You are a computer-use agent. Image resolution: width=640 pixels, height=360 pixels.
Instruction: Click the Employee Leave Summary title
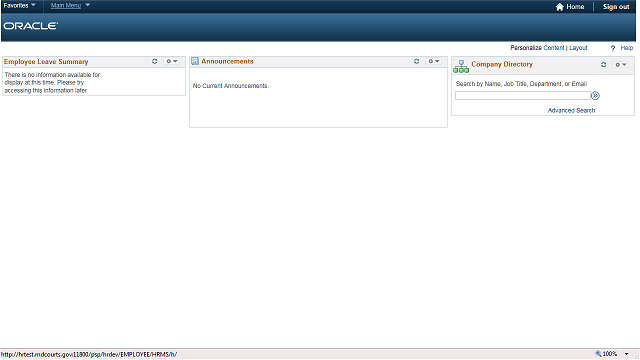tap(46, 62)
